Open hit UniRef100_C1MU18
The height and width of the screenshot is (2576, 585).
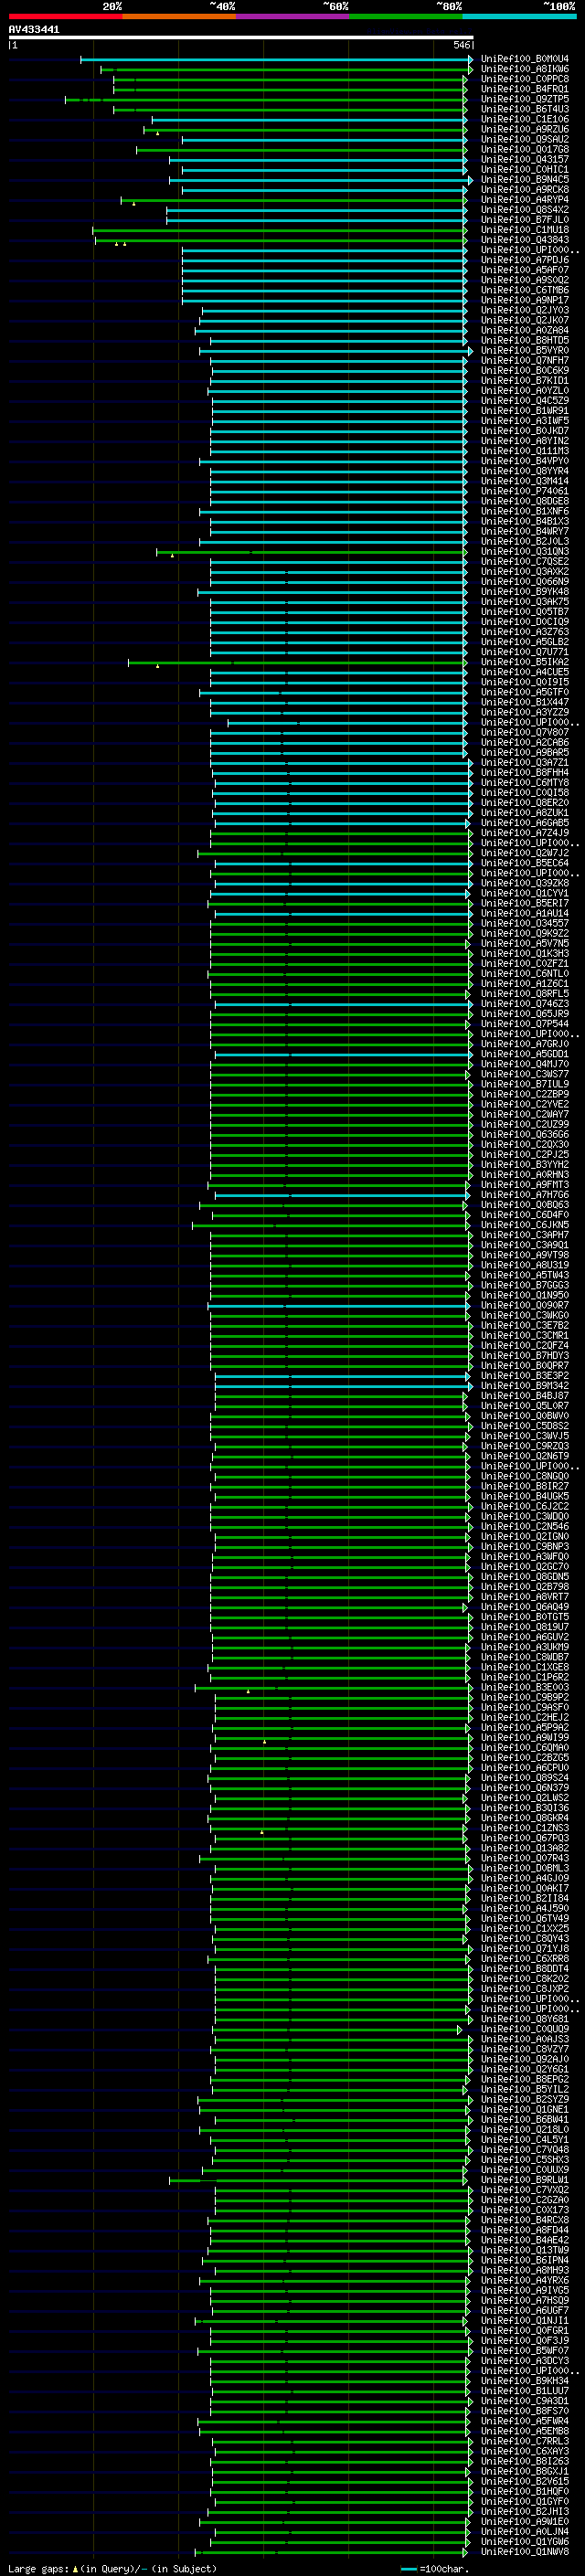click(x=525, y=230)
